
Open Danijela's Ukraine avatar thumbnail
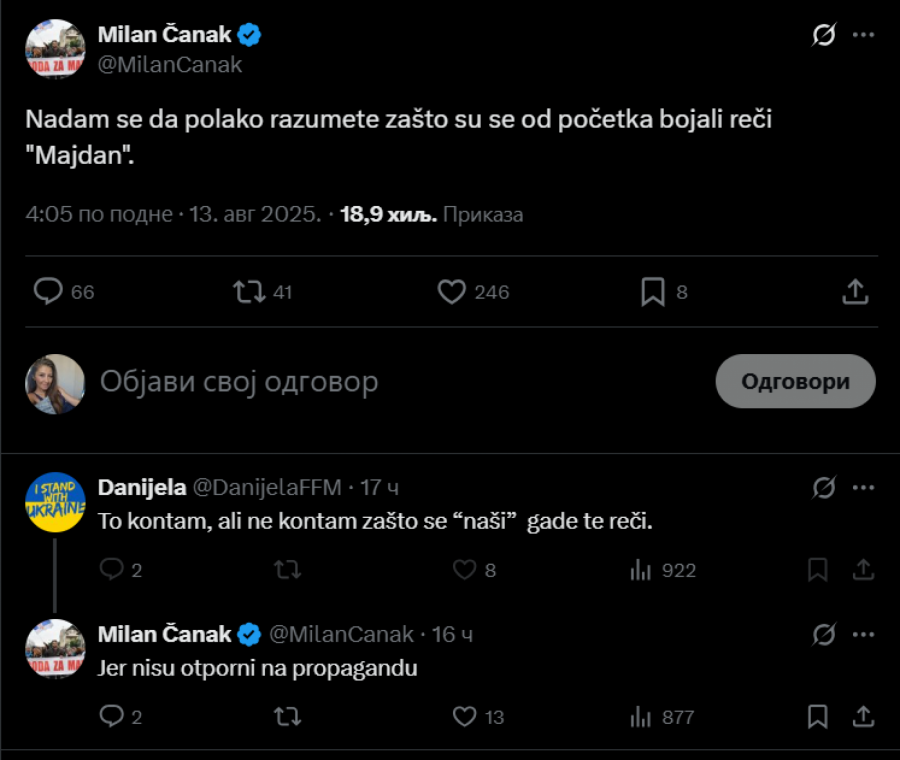click(x=55, y=502)
